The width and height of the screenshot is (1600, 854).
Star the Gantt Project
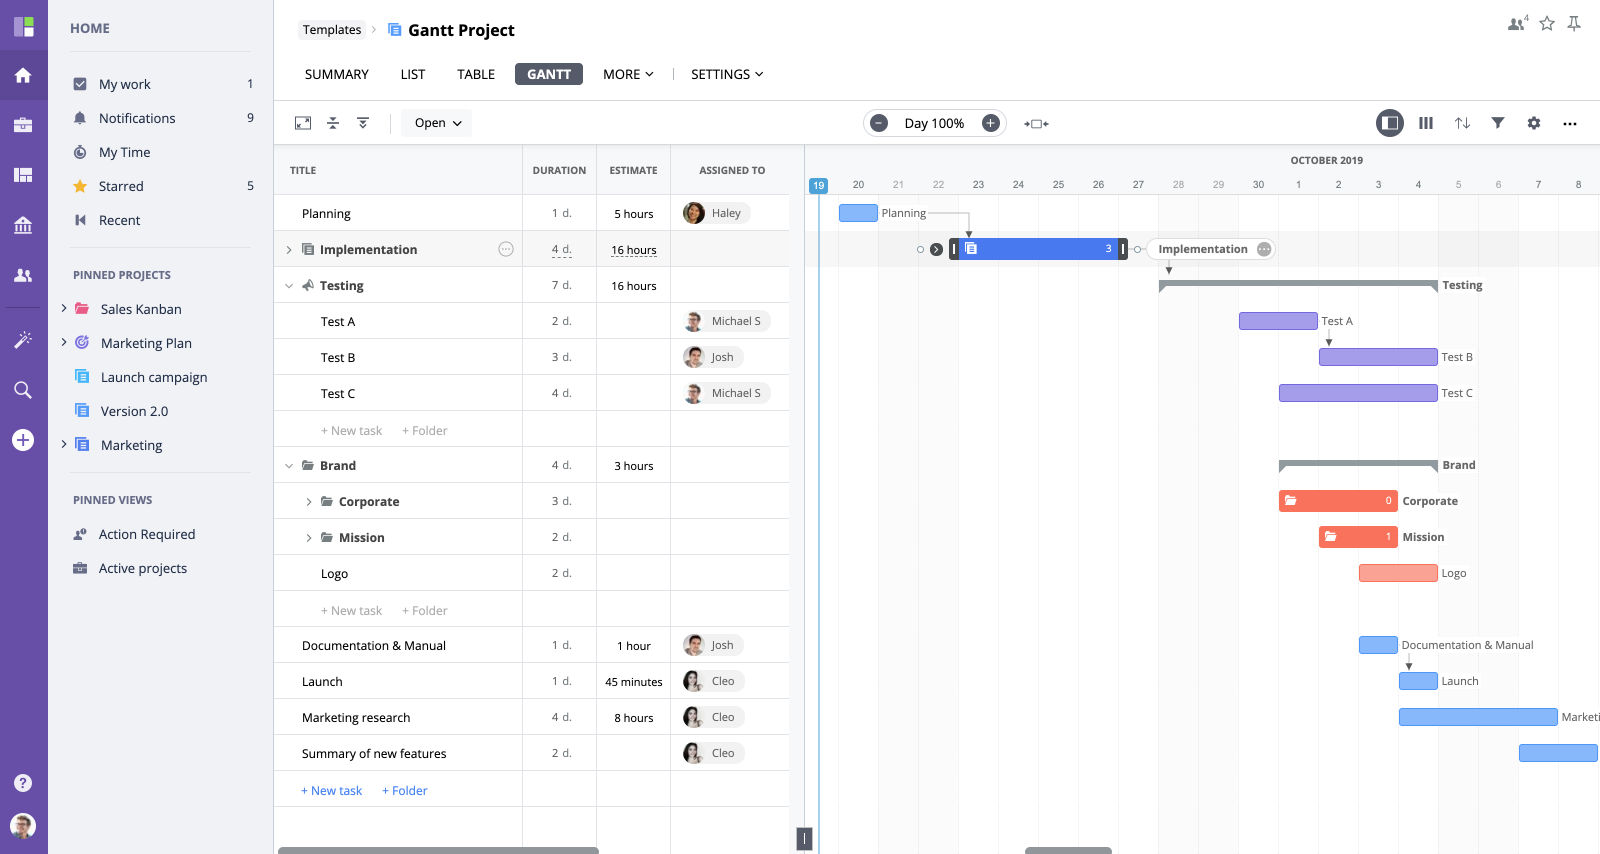tap(1547, 23)
